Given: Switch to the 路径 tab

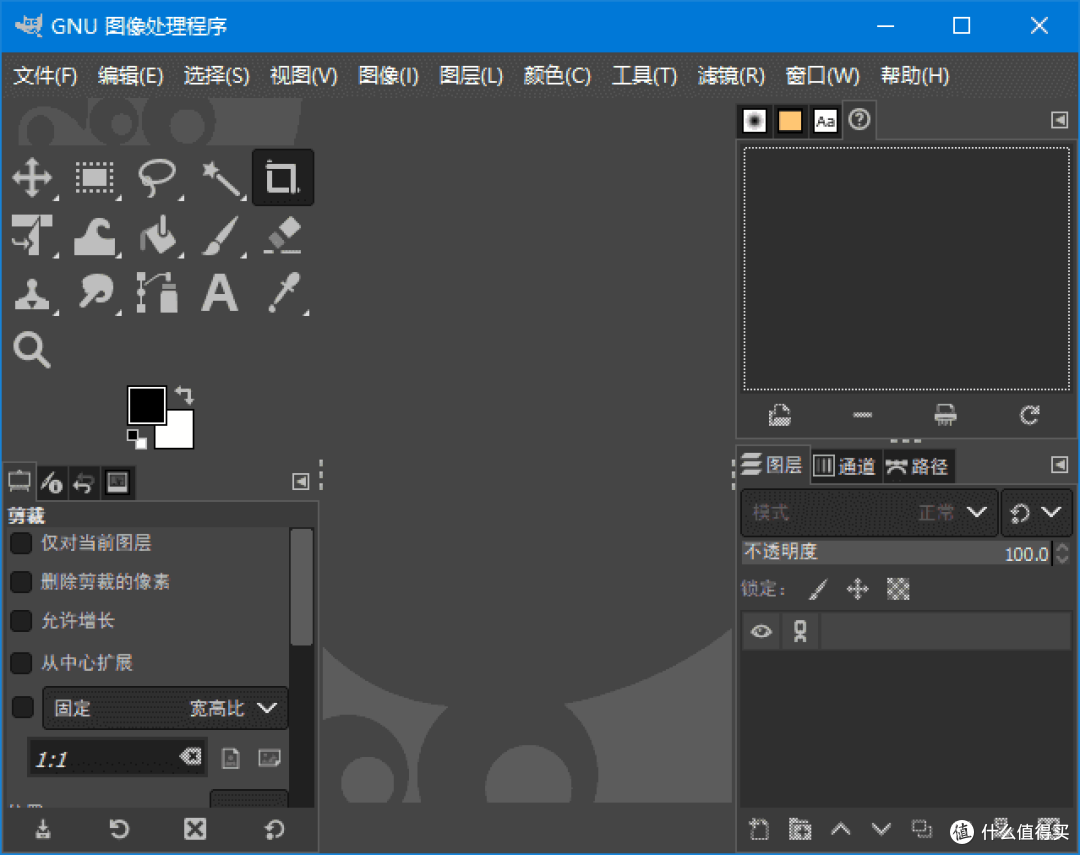Looking at the screenshot, I should (x=917, y=466).
